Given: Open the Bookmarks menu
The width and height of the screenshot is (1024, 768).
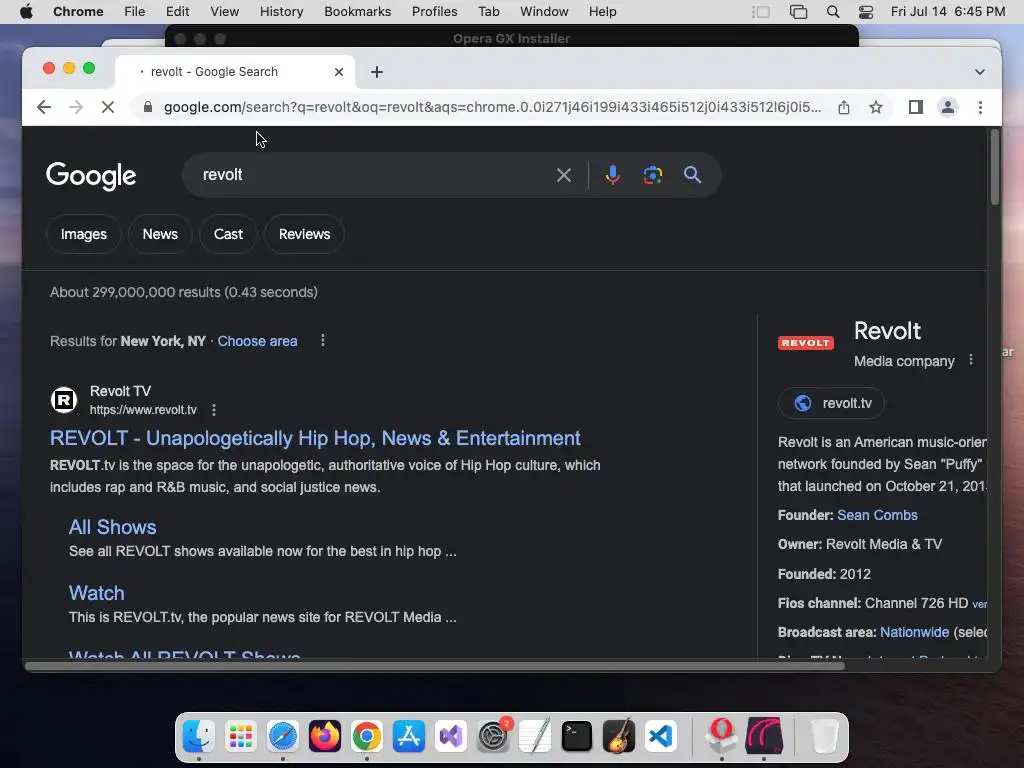Looking at the screenshot, I should 358,12.
